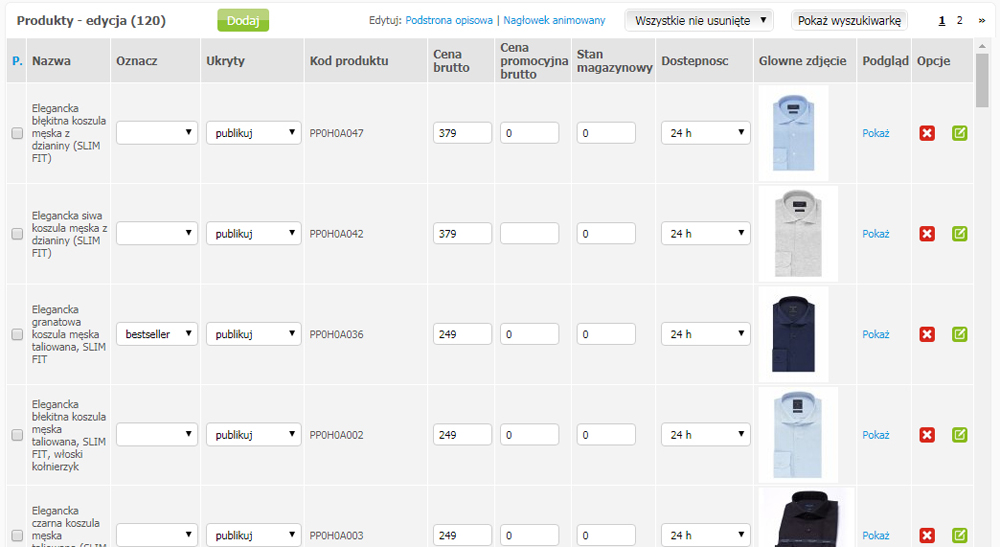
Task: Delete product PP0H0A042 using red X
Action: coord(927,234)
